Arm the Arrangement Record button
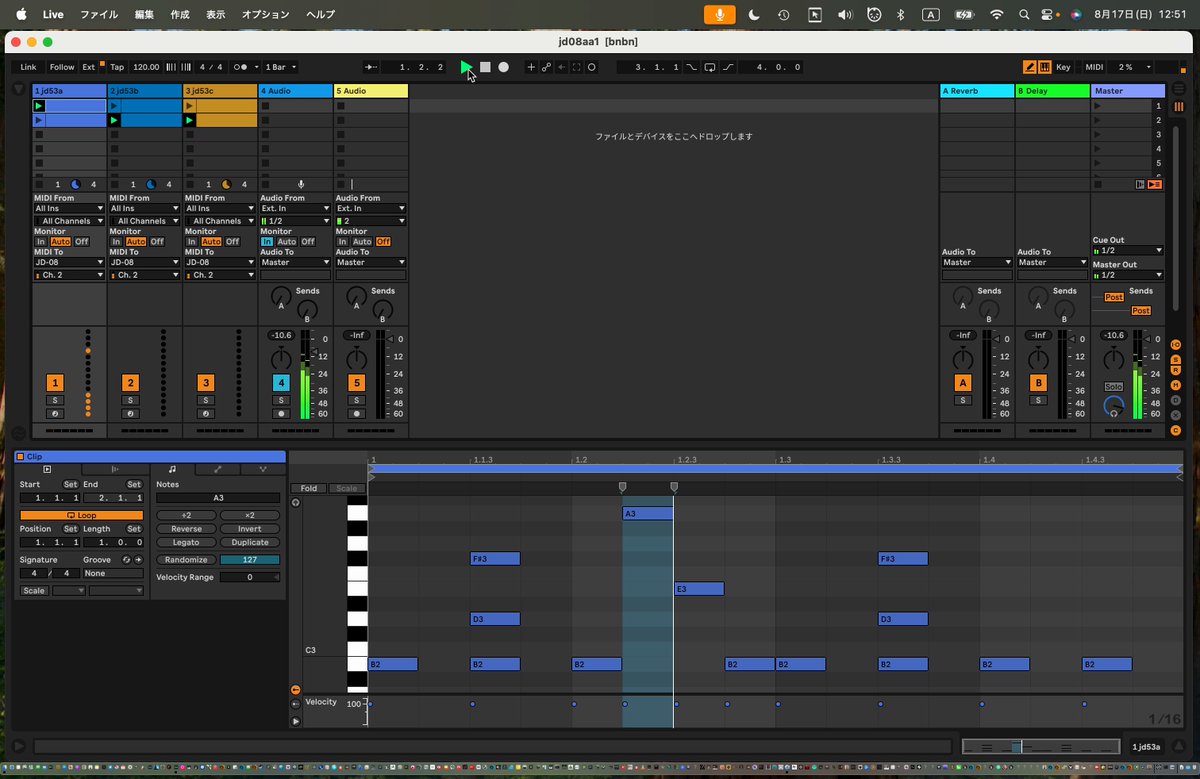This screenshot has height=779, width=1200. click(504, 67)
